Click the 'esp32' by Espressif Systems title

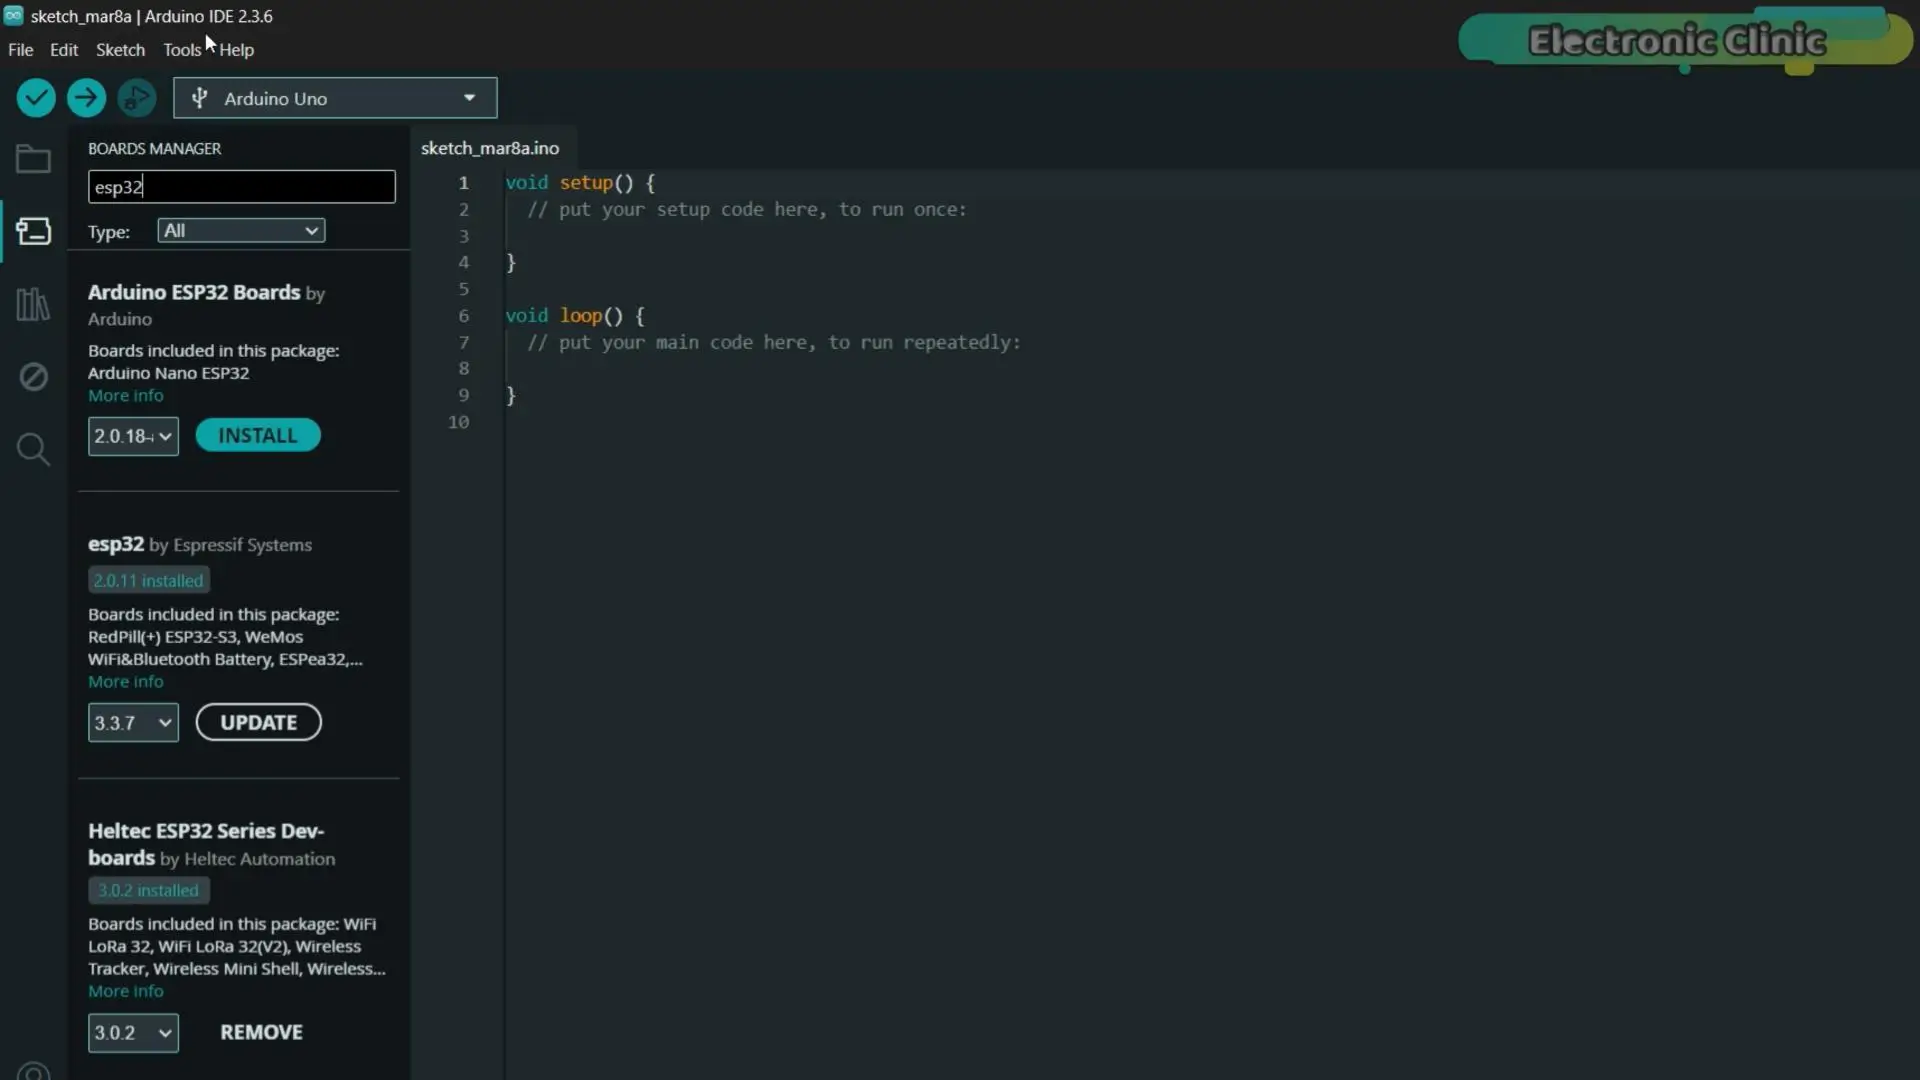[x=116, y=544]
